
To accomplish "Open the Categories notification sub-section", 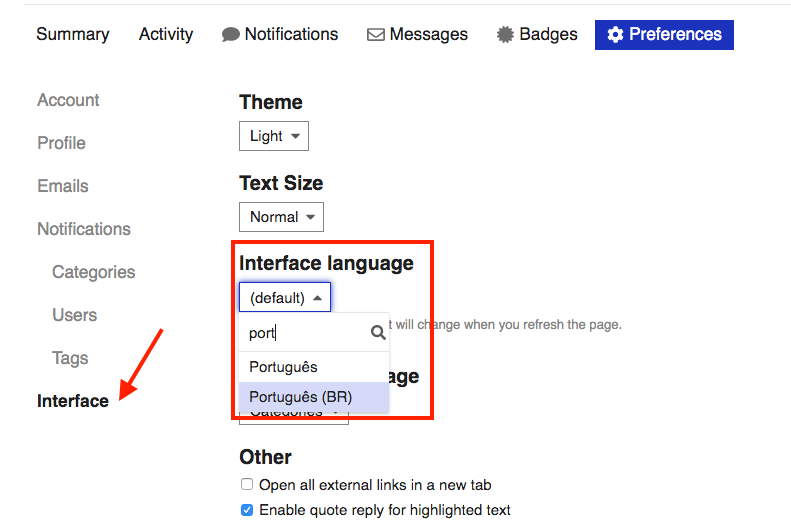I will point(93,272).
